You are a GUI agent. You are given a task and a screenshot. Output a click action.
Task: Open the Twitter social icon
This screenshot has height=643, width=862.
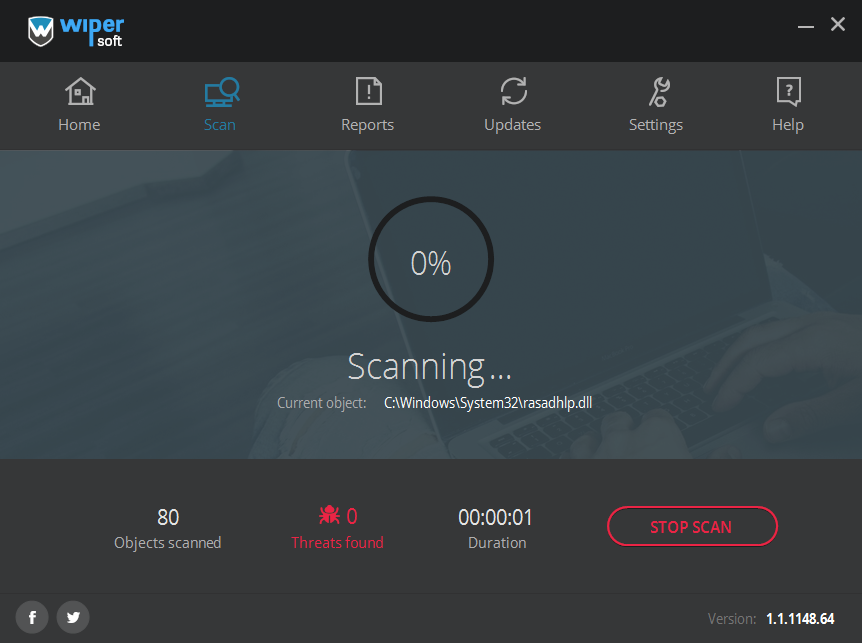pyautogui.click(x=73, y=617)
